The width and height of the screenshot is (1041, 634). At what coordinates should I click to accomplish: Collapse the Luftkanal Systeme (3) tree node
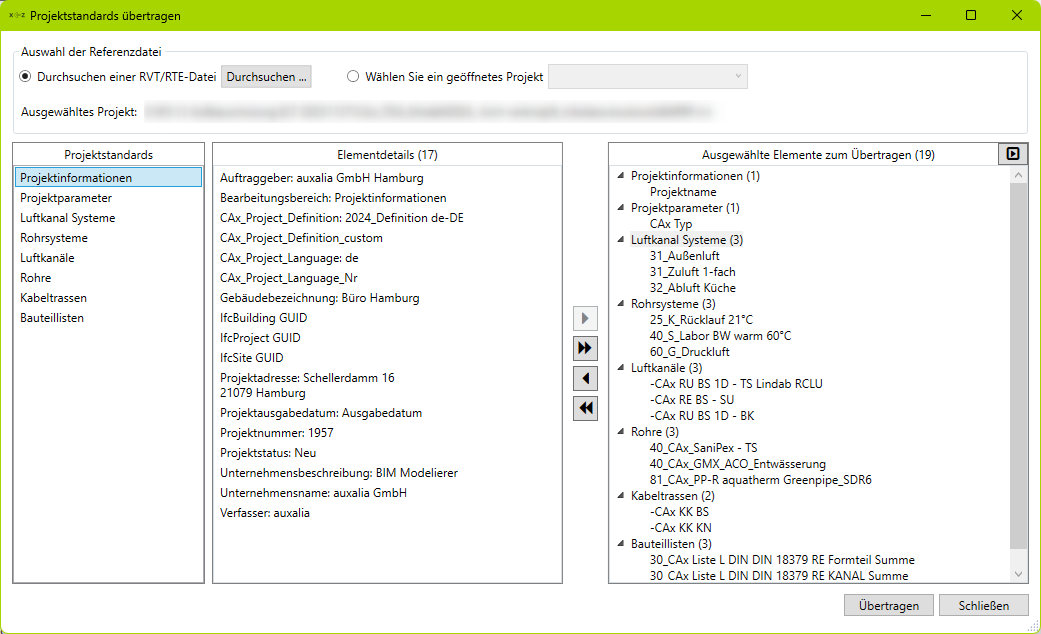(x=621, y=240)
